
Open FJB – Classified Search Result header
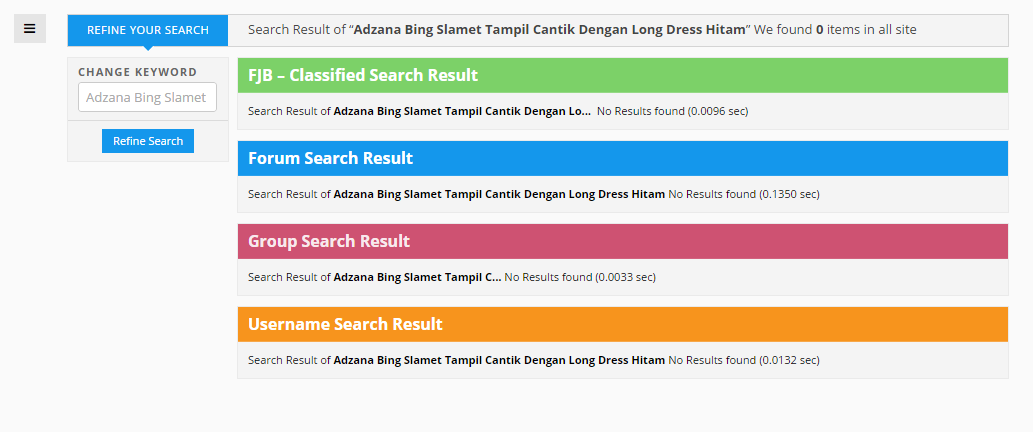click(x=623, y=75)
